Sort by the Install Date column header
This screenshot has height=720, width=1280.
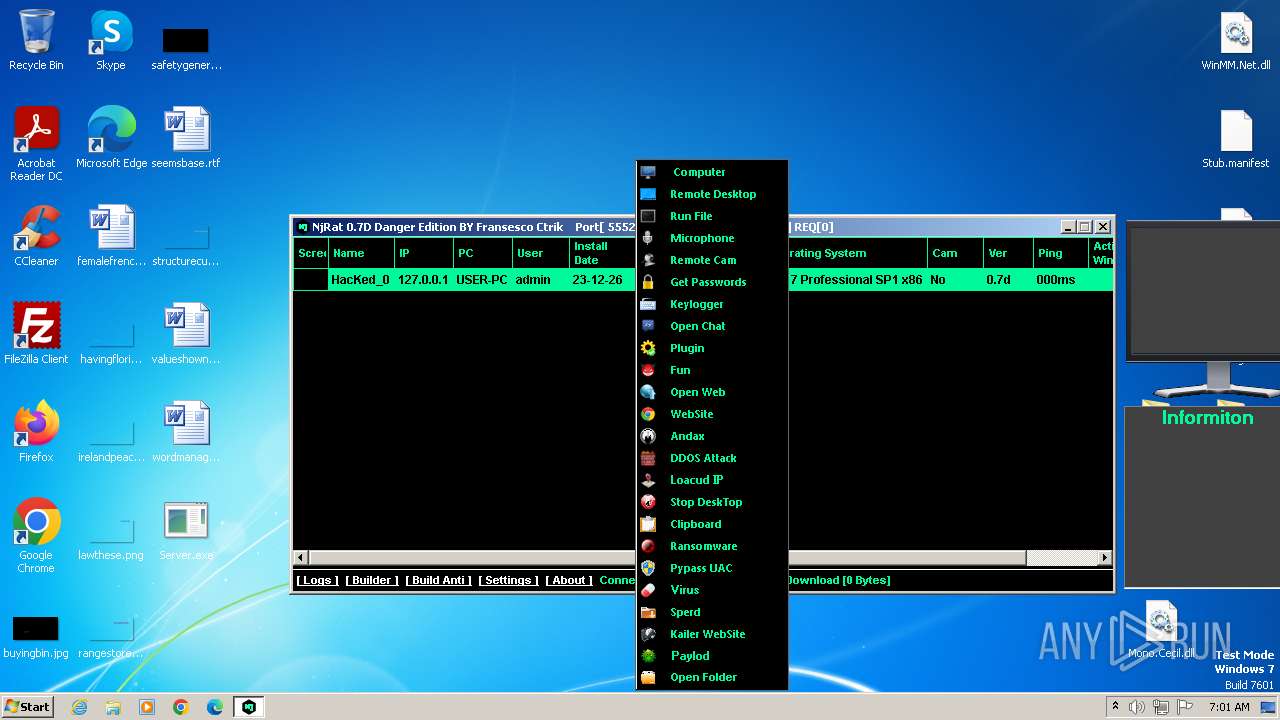click(602, 253)
